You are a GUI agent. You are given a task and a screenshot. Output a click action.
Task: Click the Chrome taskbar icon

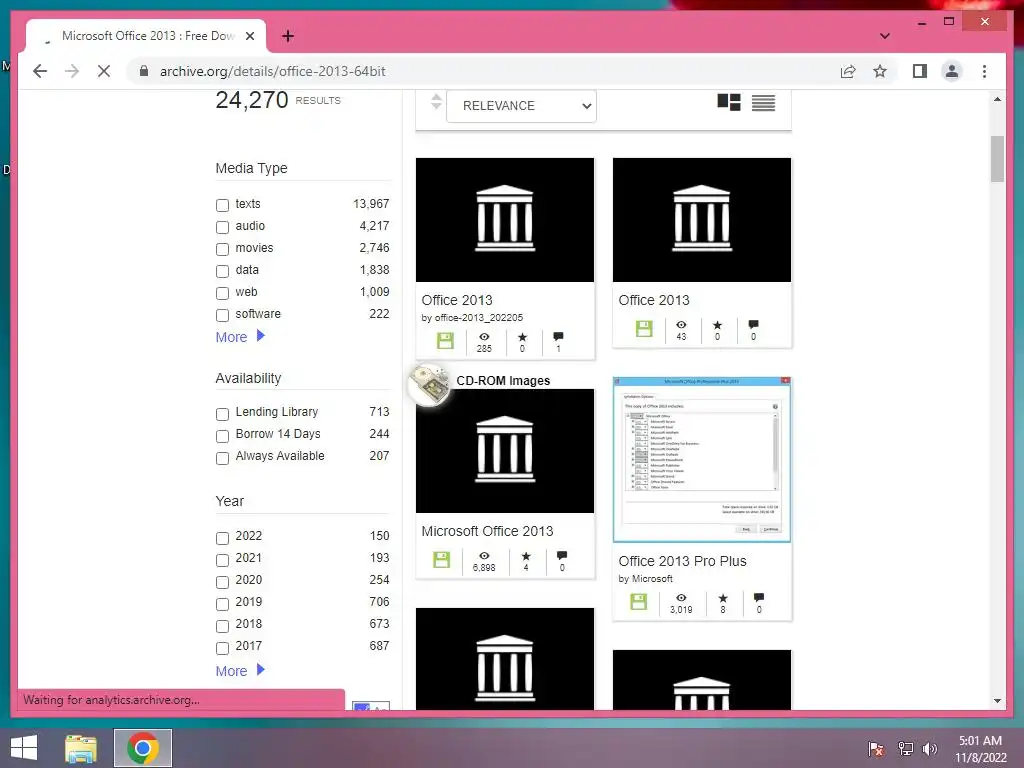coord(143,748)
